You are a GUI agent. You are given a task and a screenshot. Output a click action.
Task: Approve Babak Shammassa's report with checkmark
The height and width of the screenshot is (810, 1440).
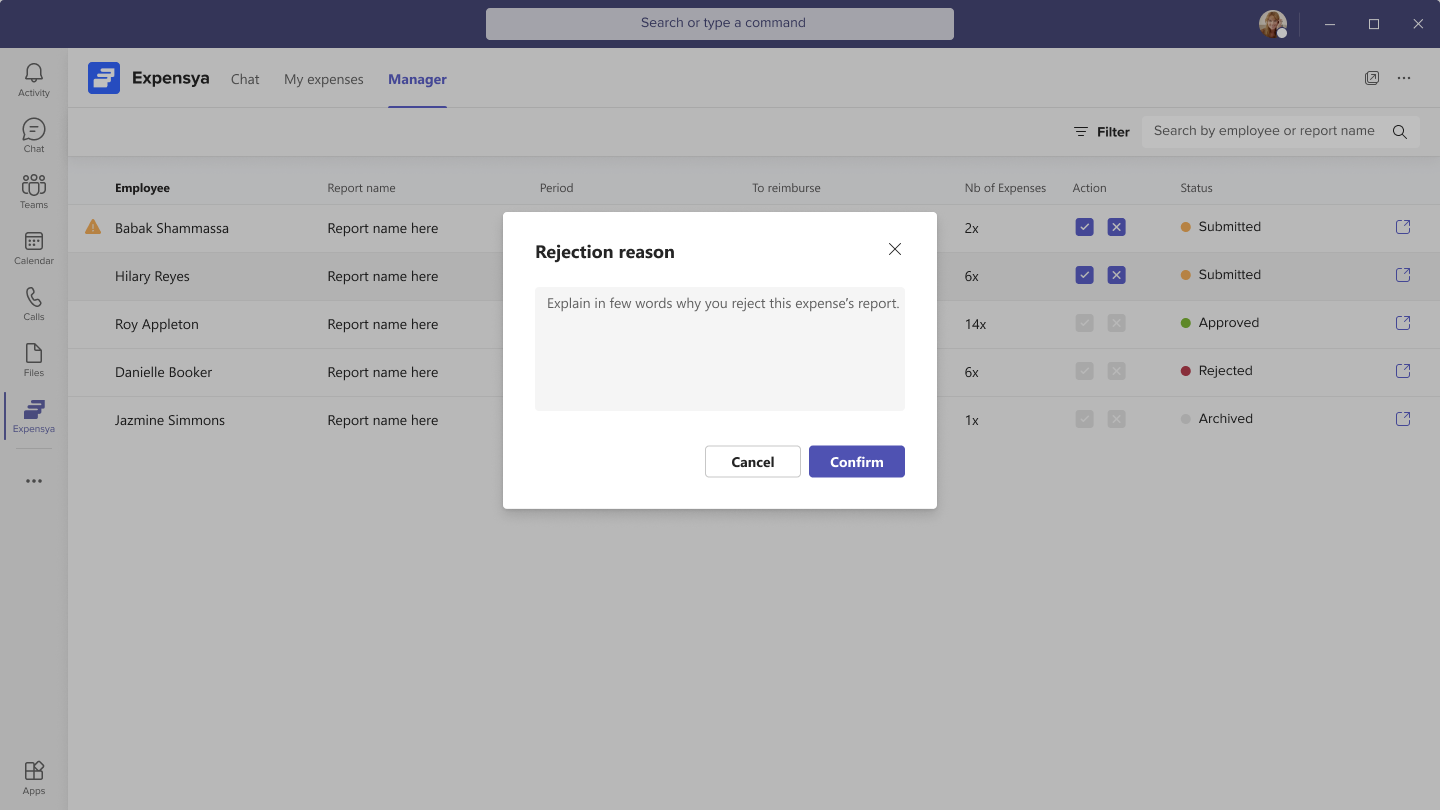[1084, 227]
